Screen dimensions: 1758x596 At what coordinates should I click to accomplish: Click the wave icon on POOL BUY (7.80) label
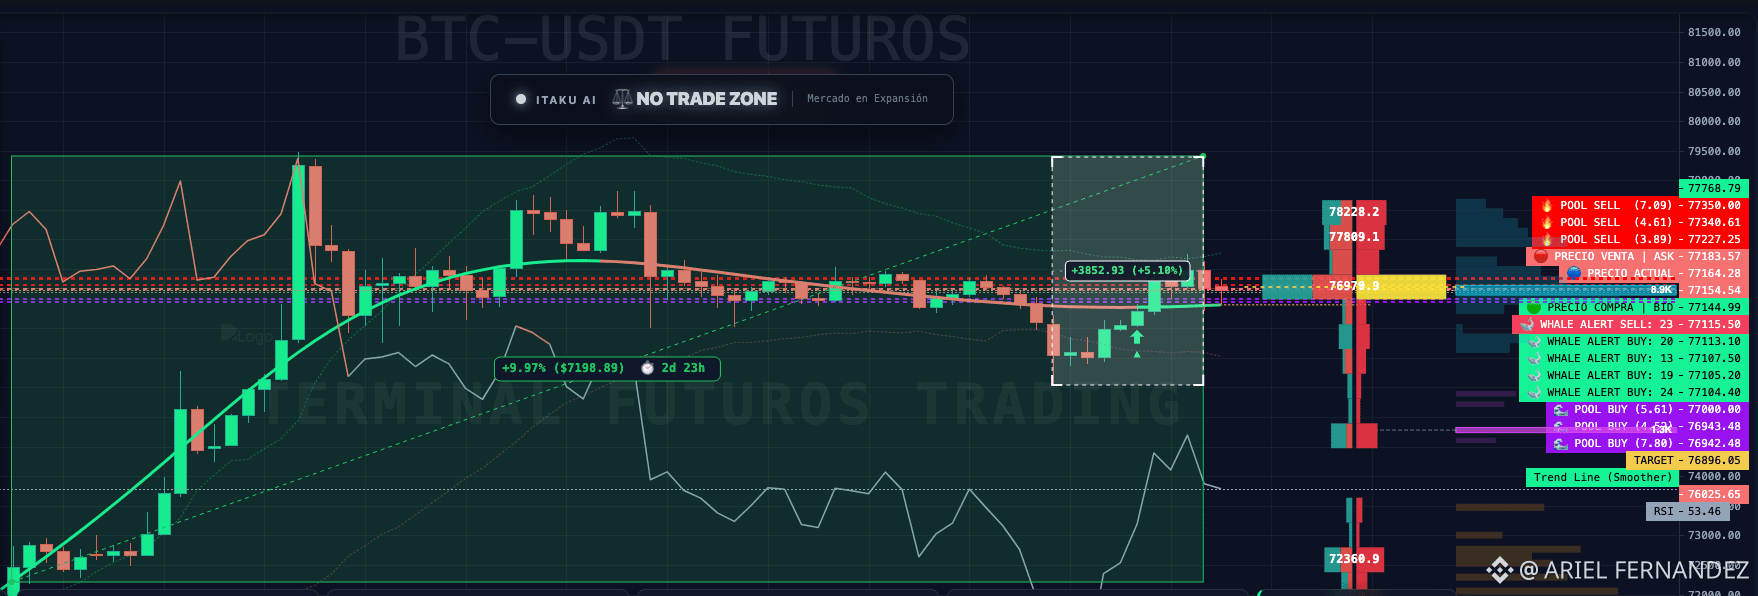pos(1561,443)
